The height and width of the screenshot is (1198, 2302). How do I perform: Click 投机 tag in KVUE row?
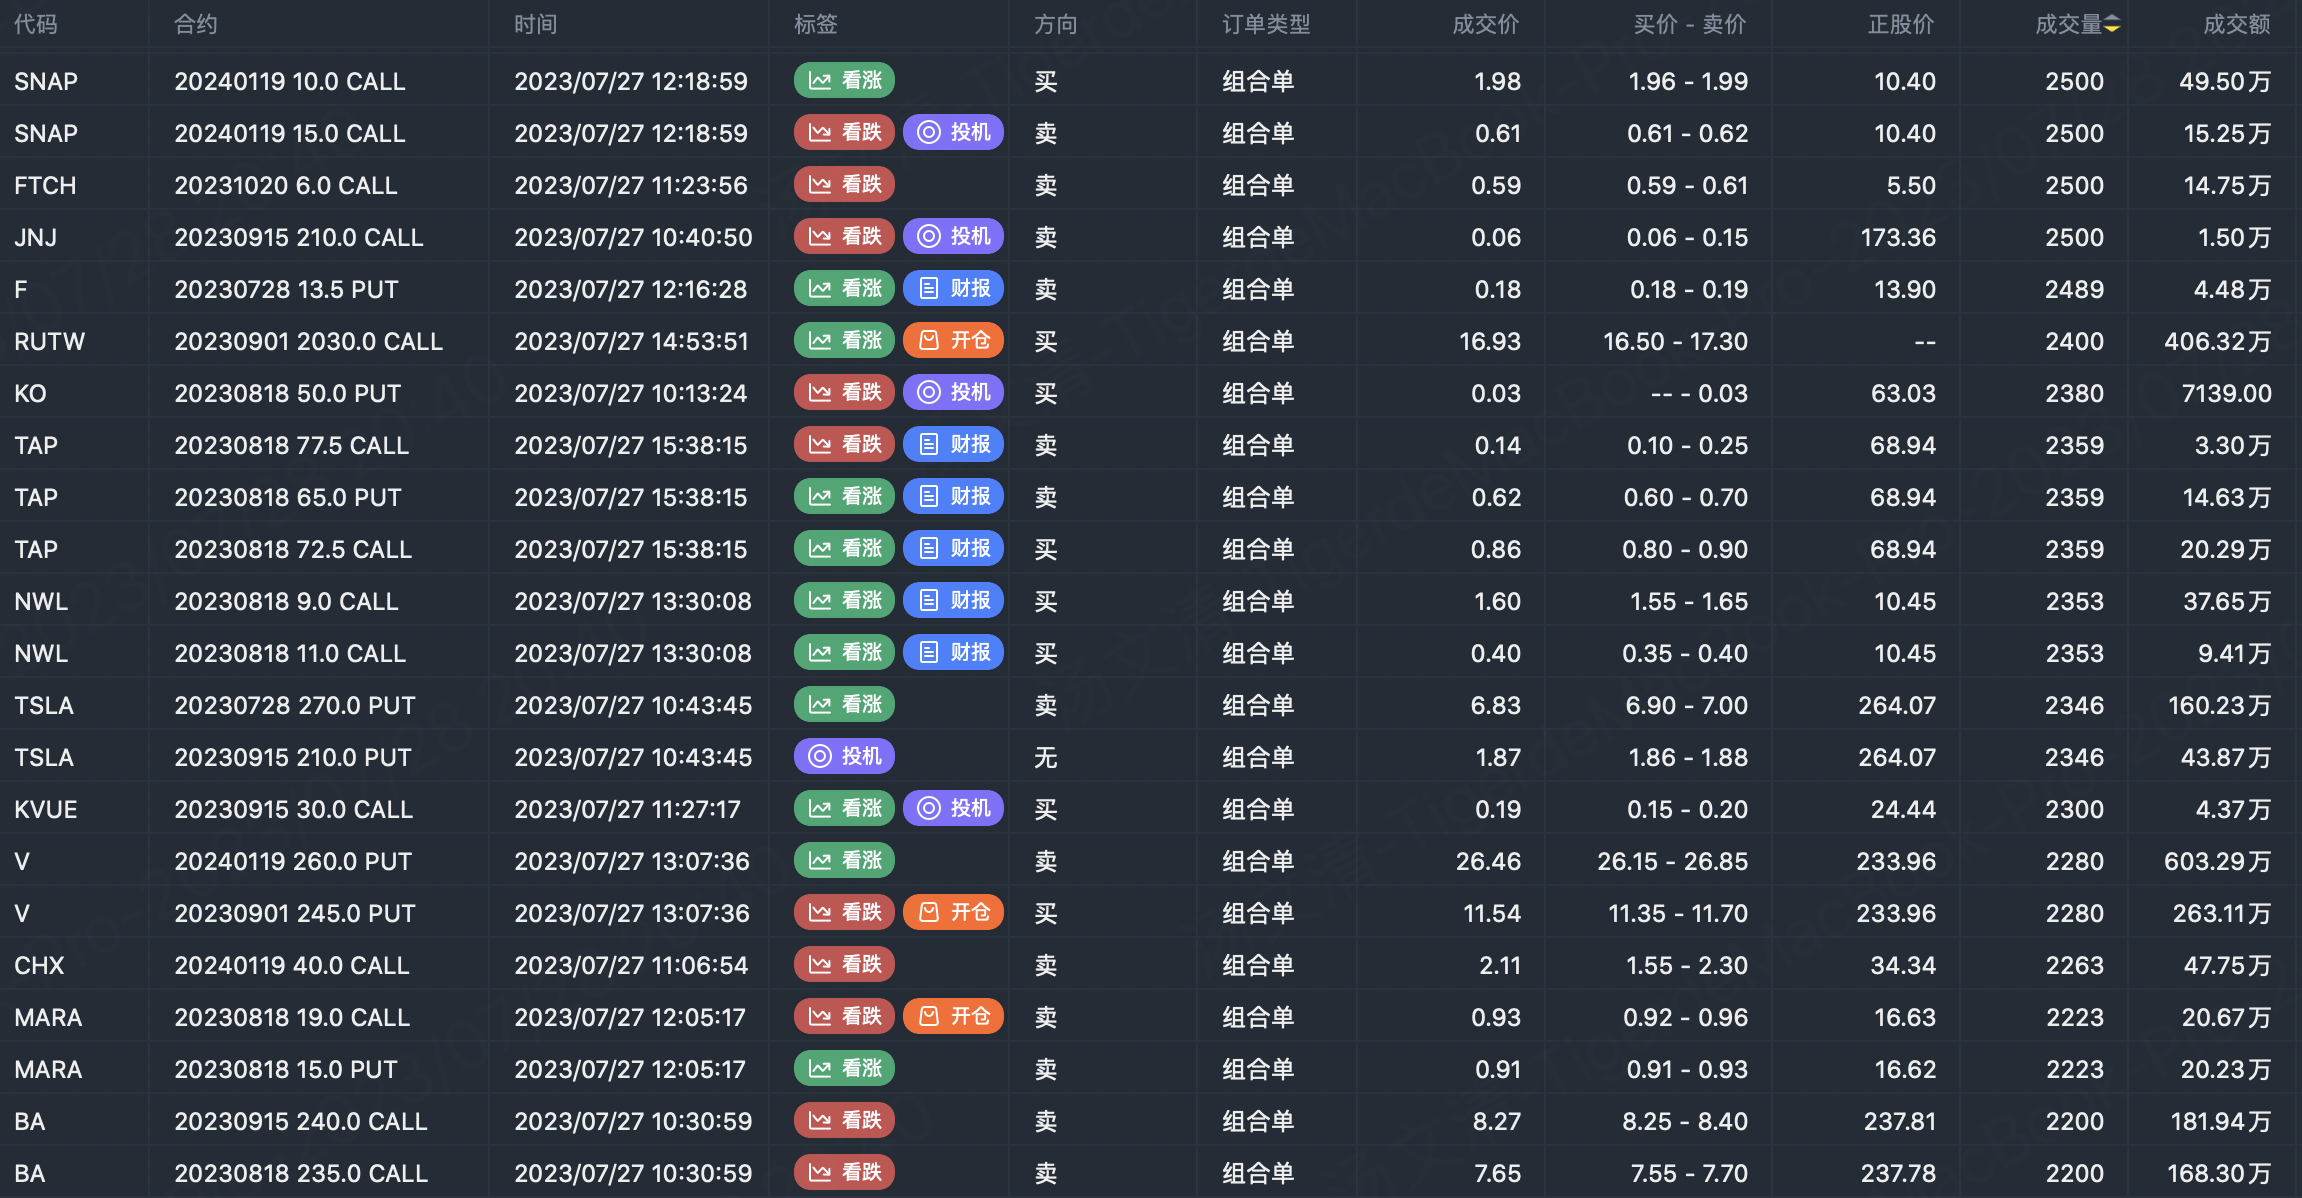tap(953, 809)
